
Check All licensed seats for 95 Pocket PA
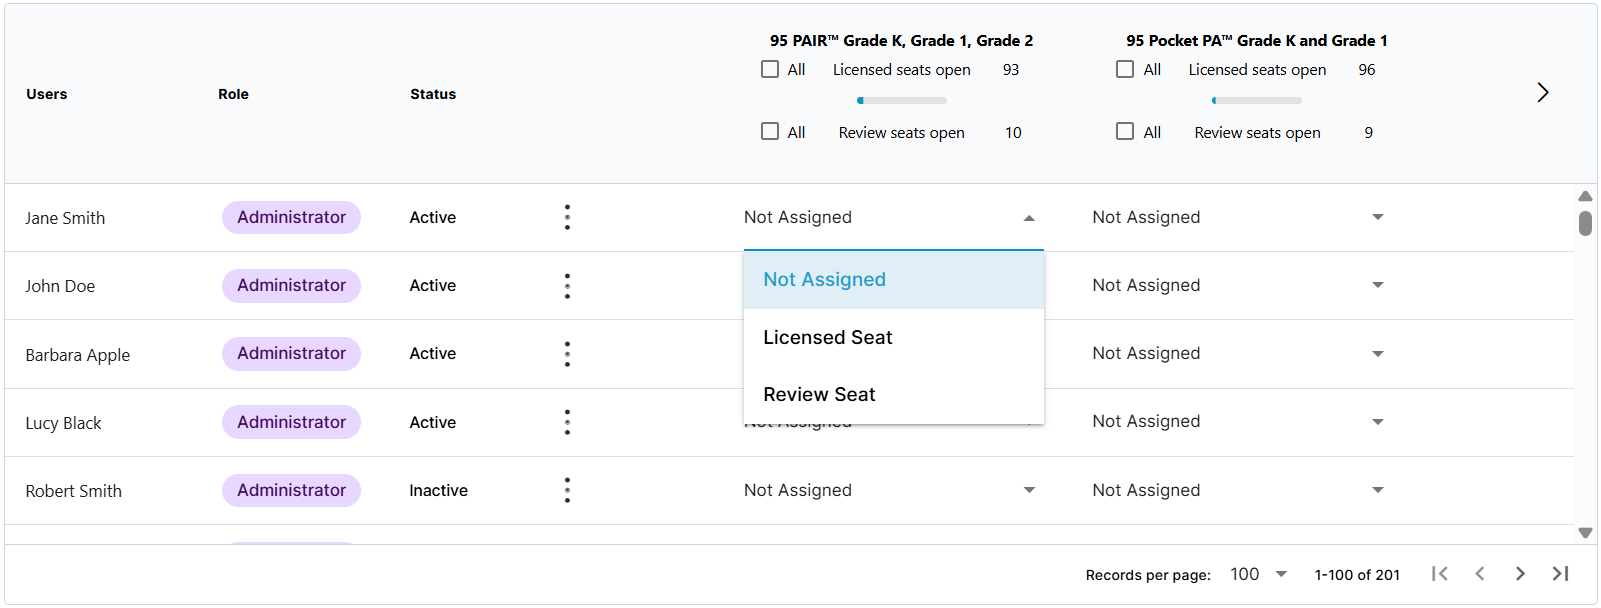1125,69
